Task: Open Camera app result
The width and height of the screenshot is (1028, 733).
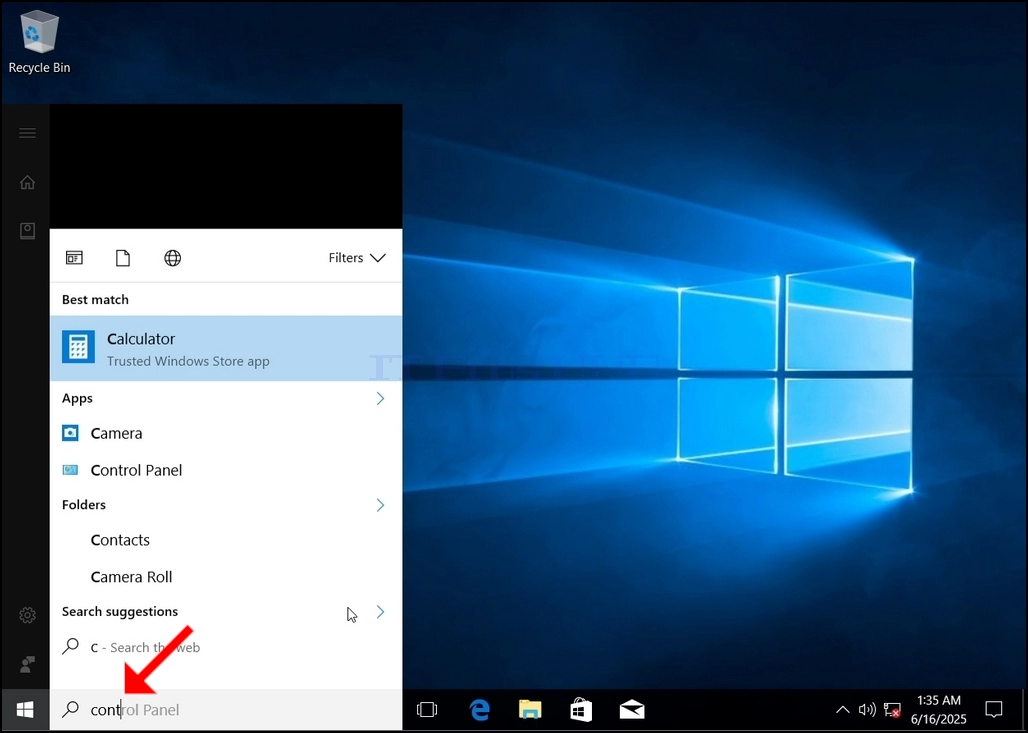Action: click(226, 433)
